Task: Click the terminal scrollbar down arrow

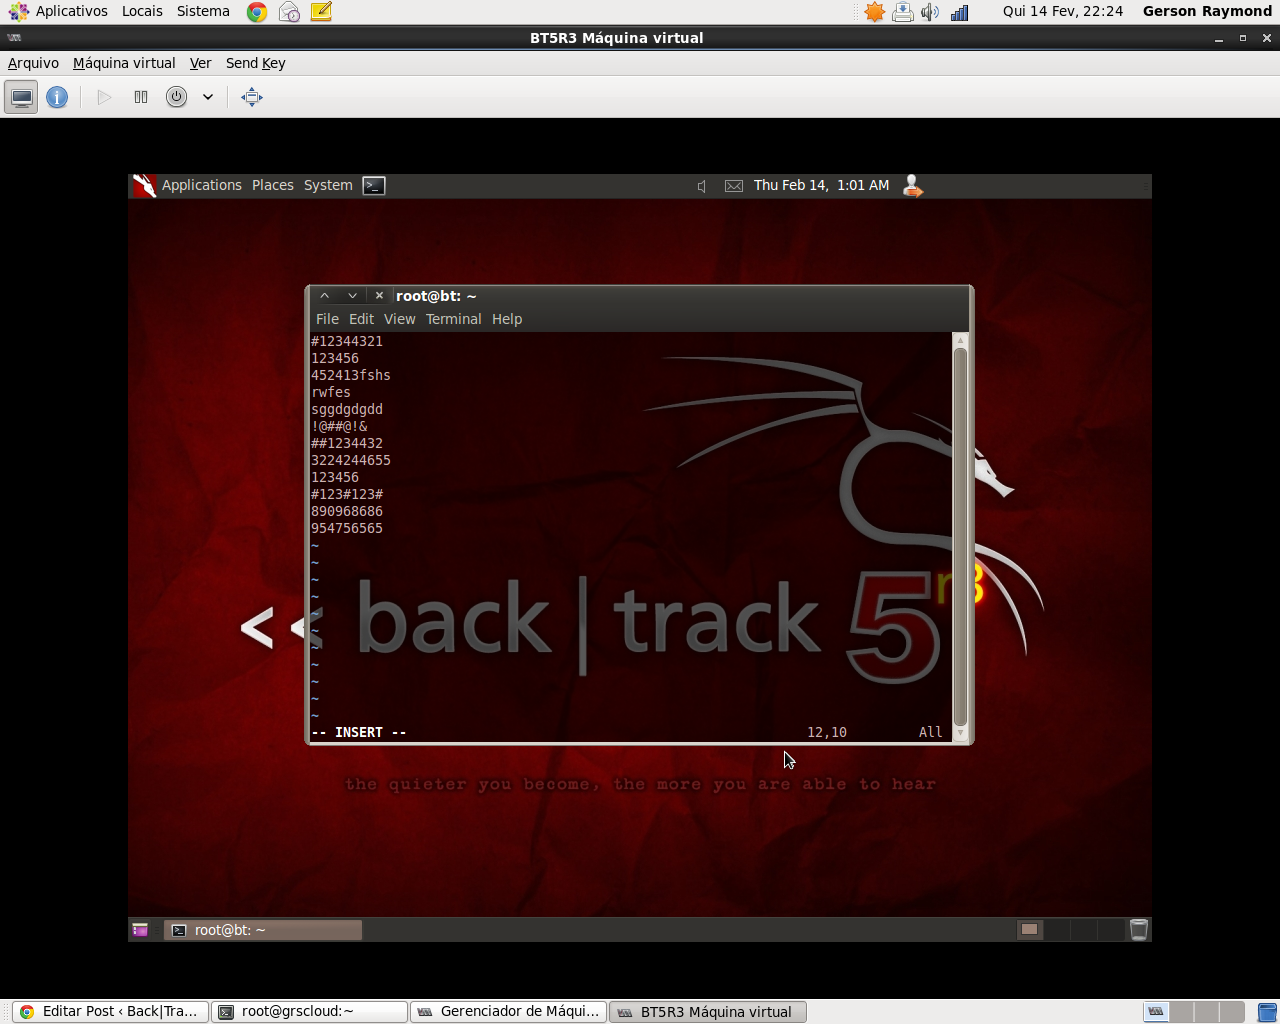Action: pyautogui.click(x=960, y=733)
